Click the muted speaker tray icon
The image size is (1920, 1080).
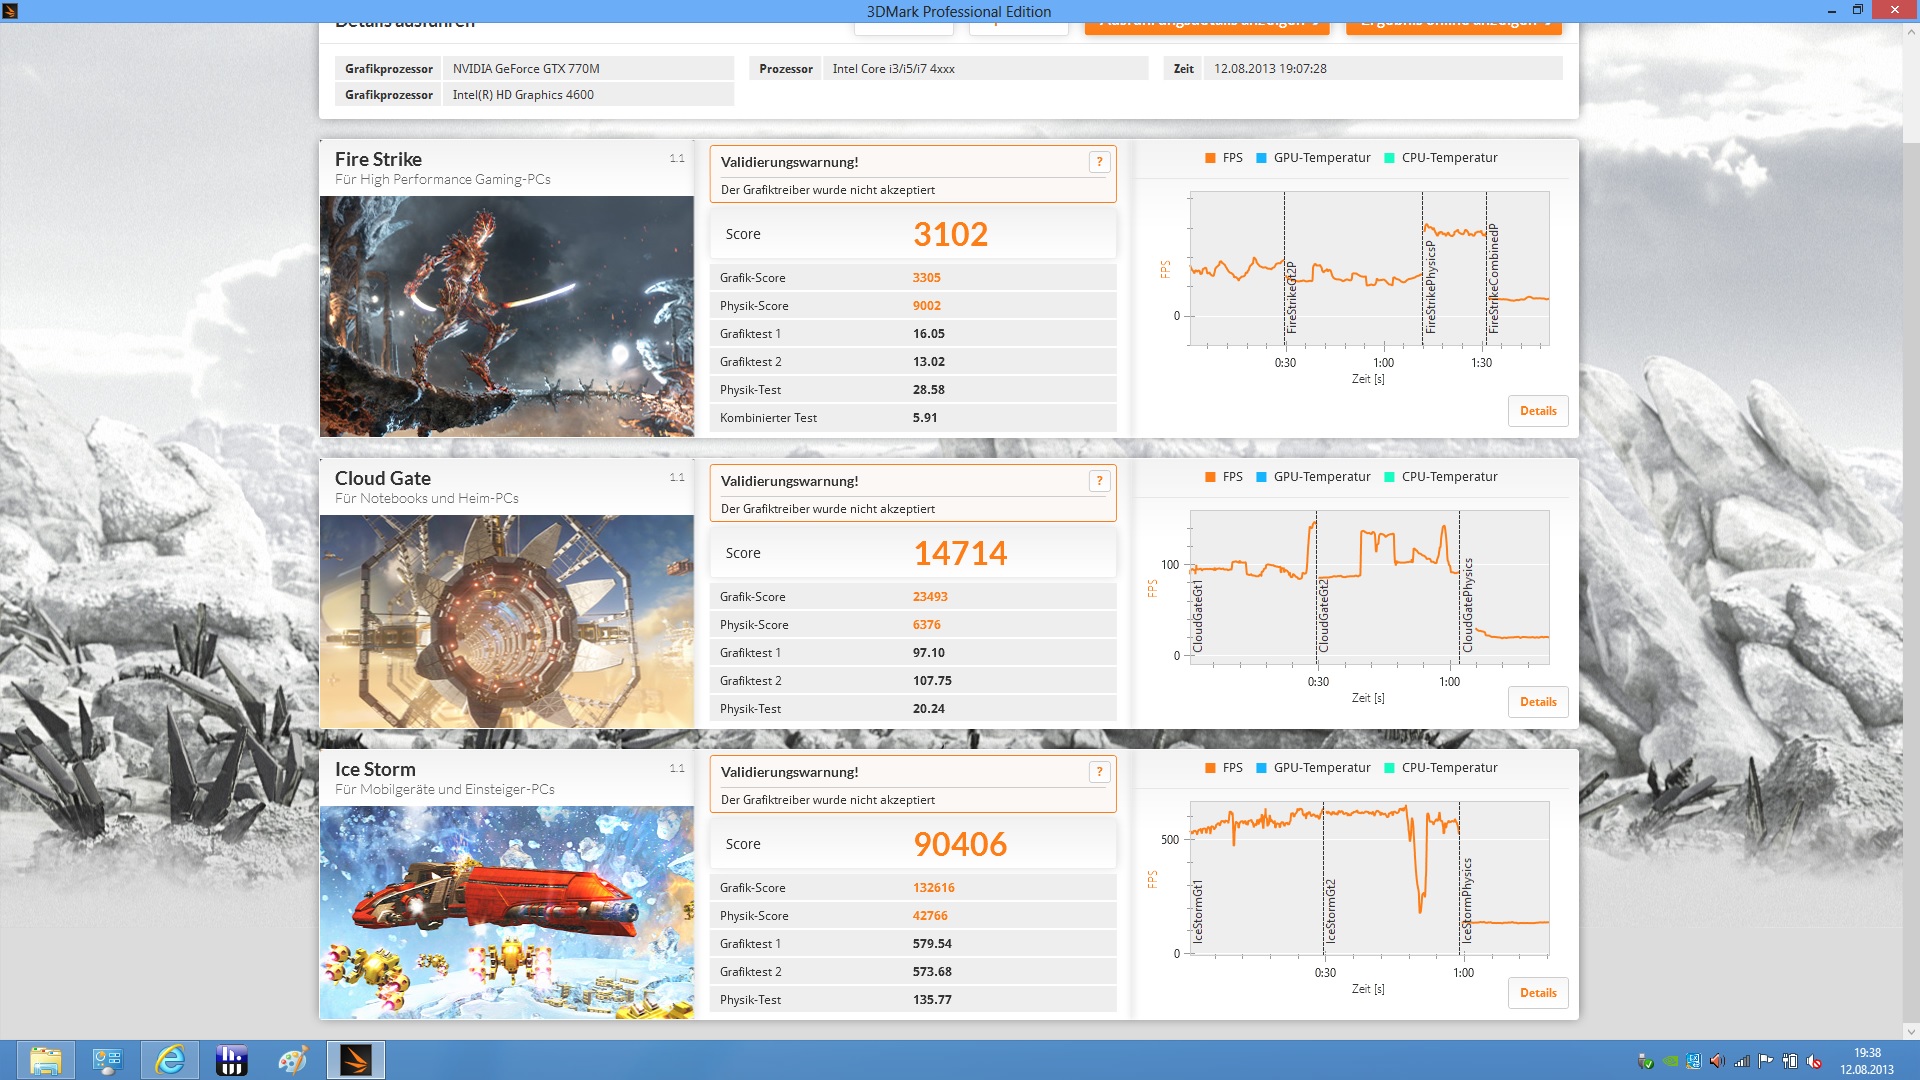(1814, 1061)
